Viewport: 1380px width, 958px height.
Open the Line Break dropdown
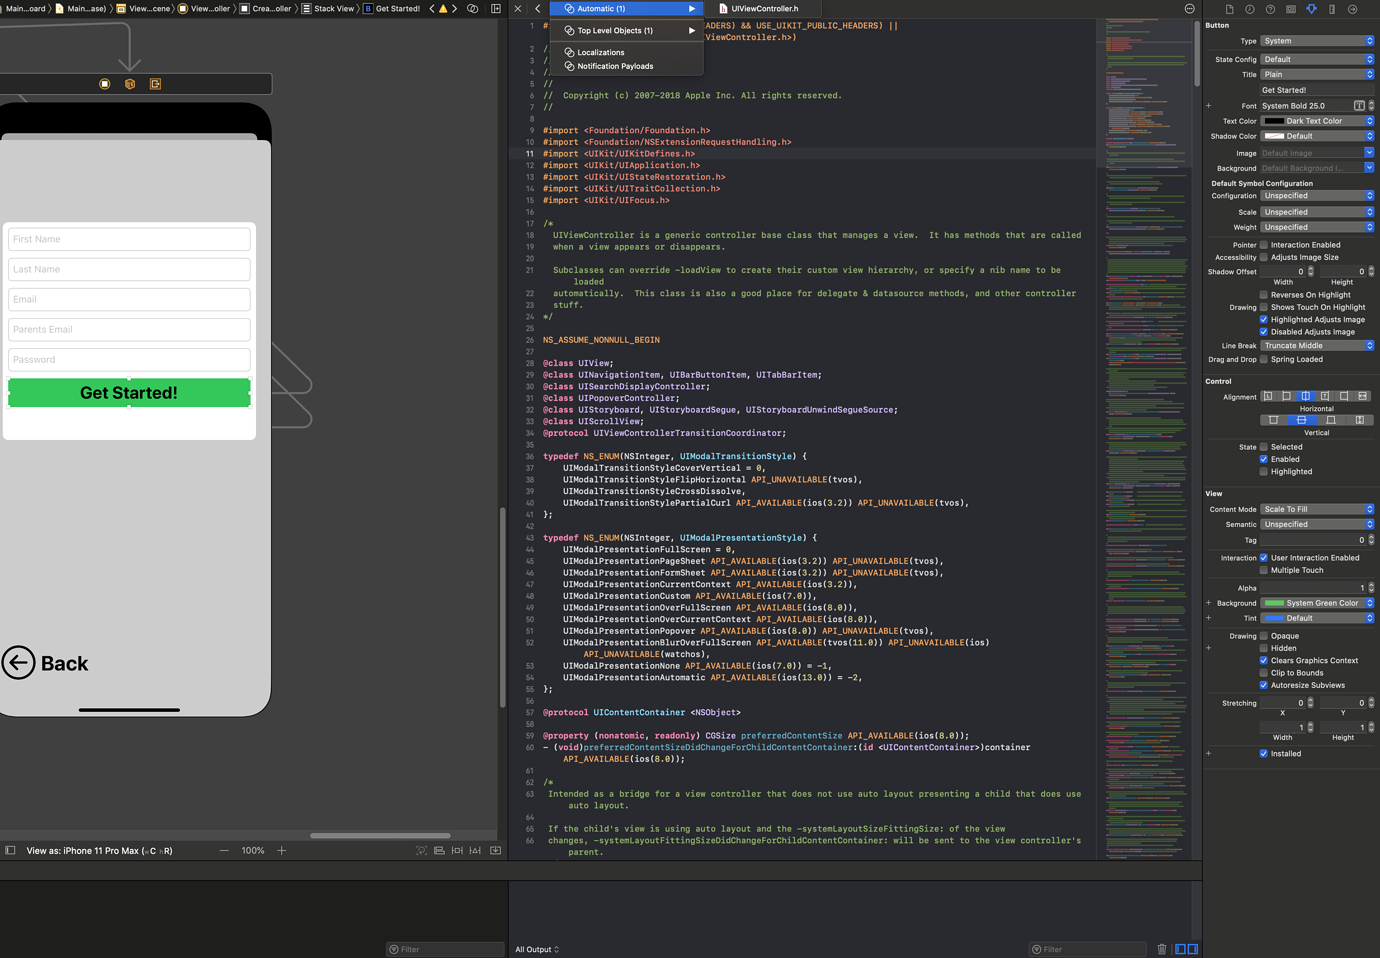click(x=1317, y=345)
